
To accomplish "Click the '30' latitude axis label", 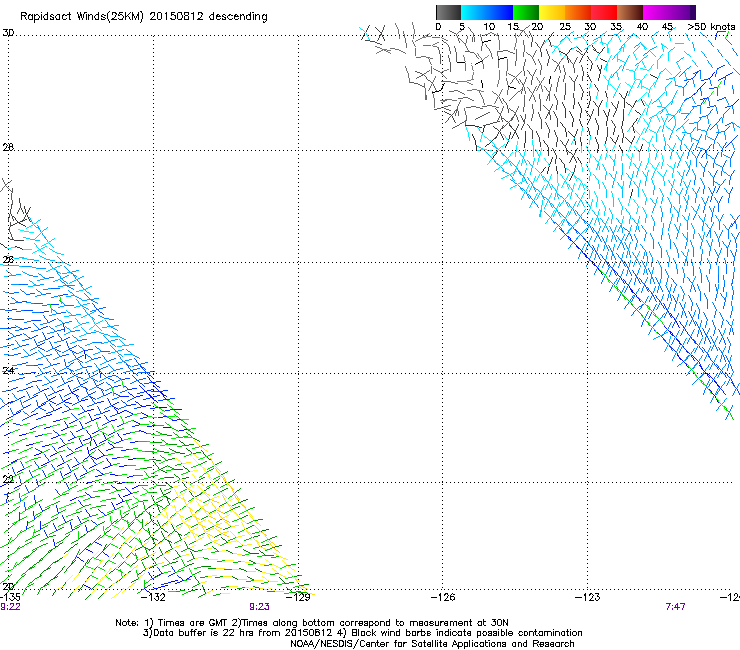I will pos(8,33).
